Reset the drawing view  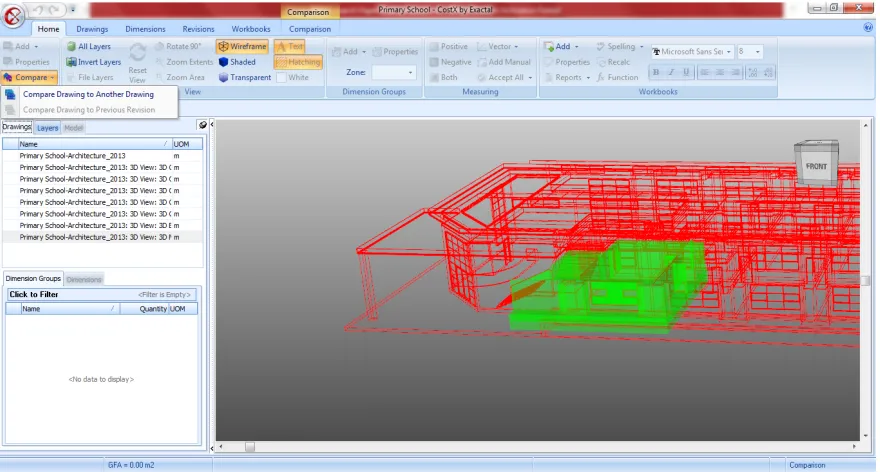pyautogui.click(x=137, y=63)
